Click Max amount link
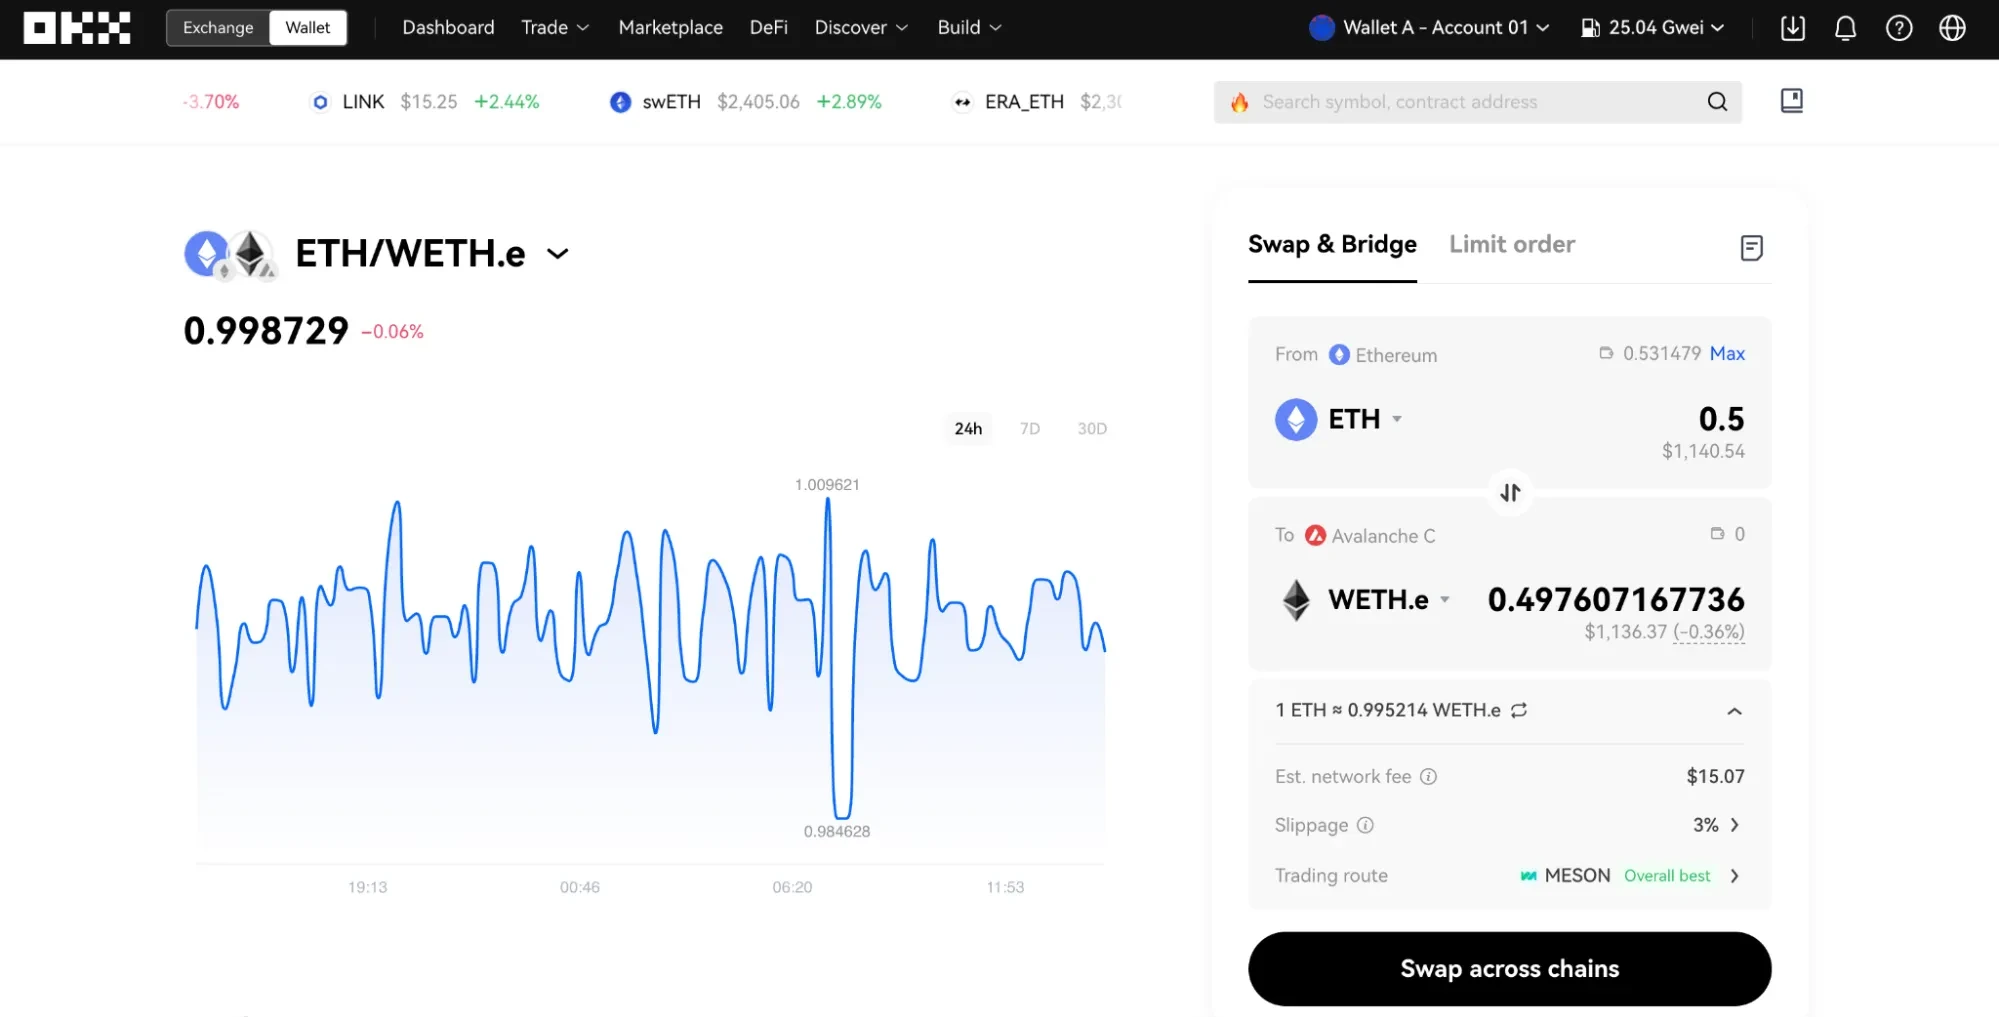1999x1018 pixels. point(1727,353)
